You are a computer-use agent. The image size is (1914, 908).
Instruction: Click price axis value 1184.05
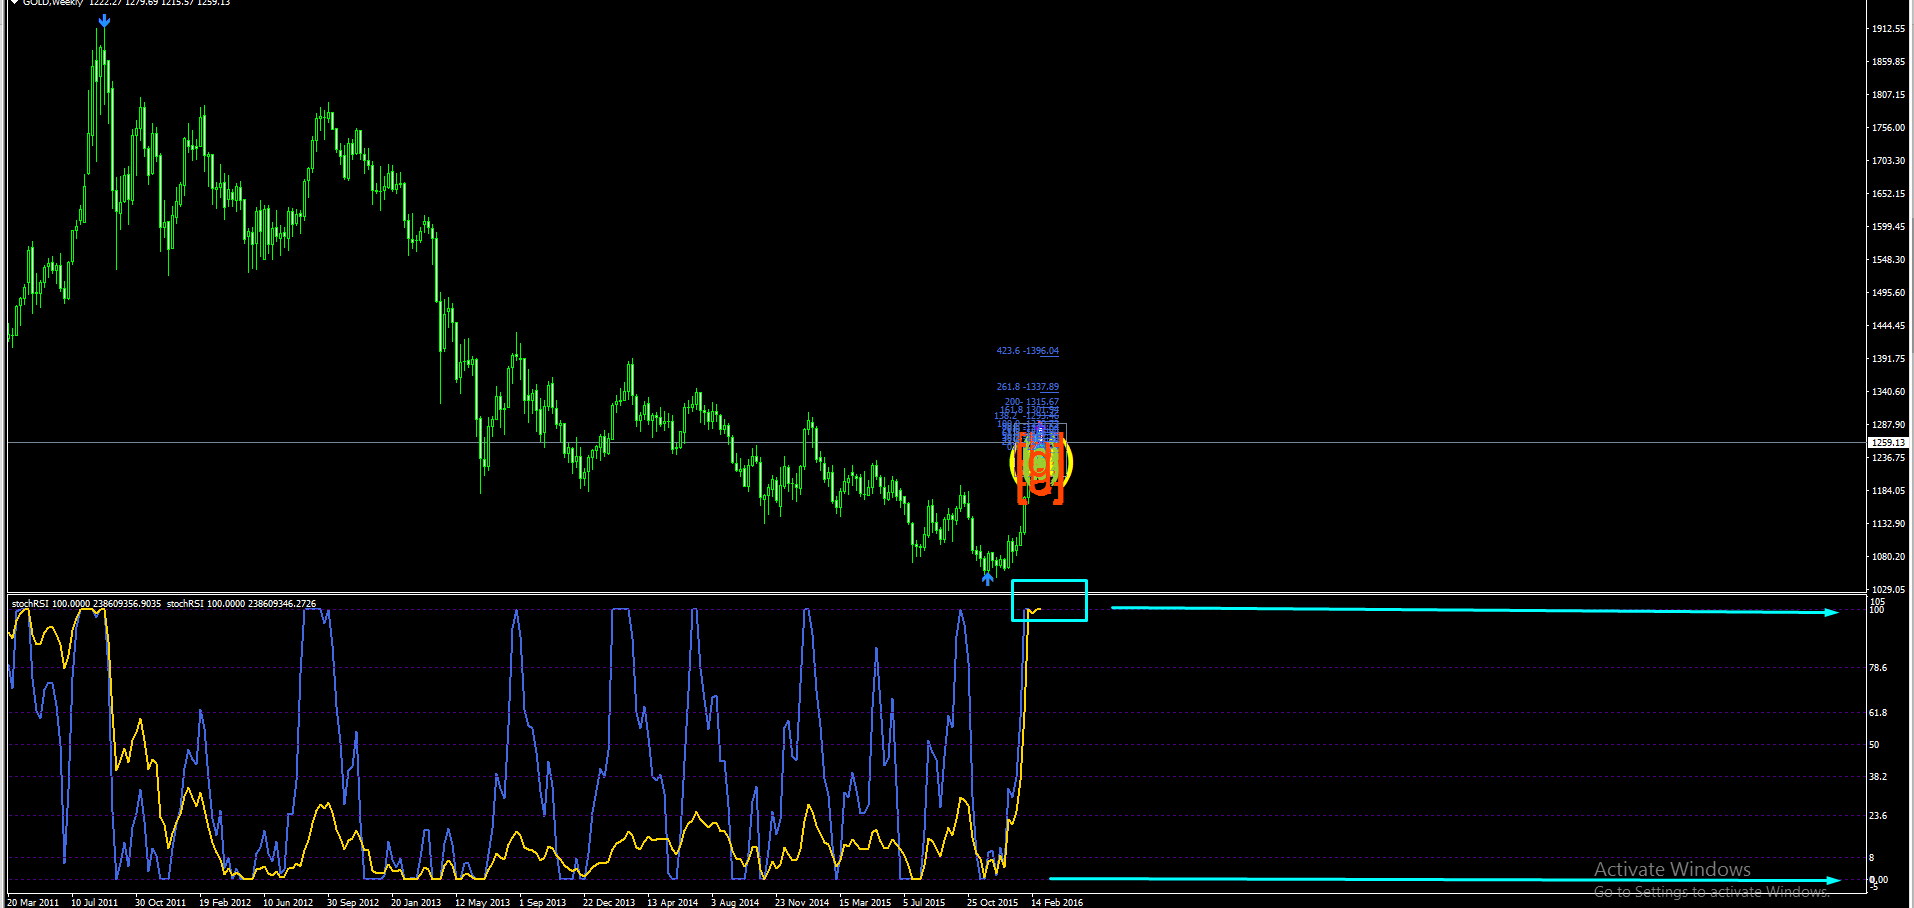(x=1888, y=491)
